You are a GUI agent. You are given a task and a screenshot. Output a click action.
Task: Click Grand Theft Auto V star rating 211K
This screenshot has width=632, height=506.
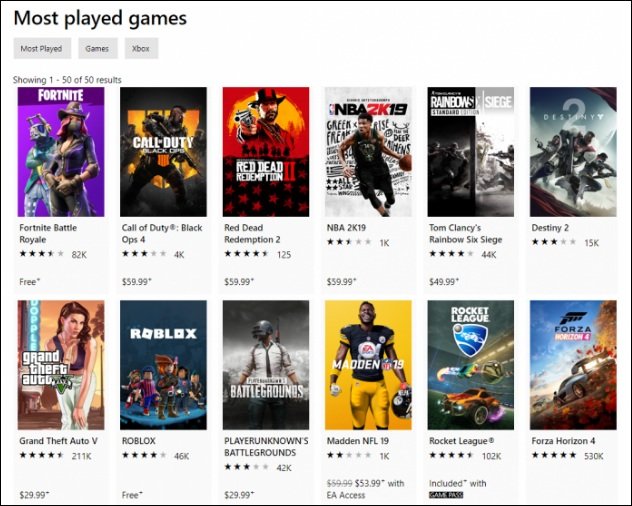56,456
